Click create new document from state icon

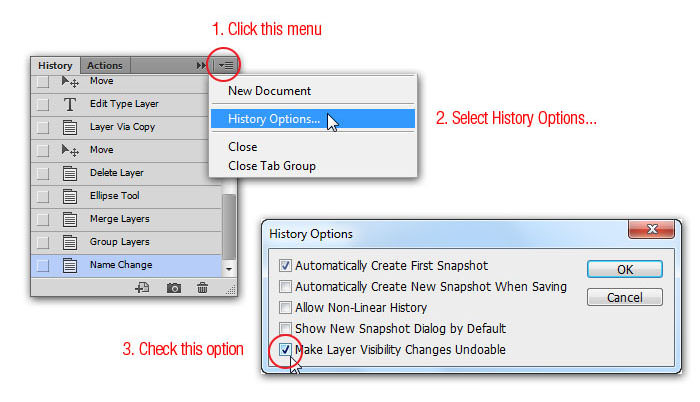coord(143,288)
